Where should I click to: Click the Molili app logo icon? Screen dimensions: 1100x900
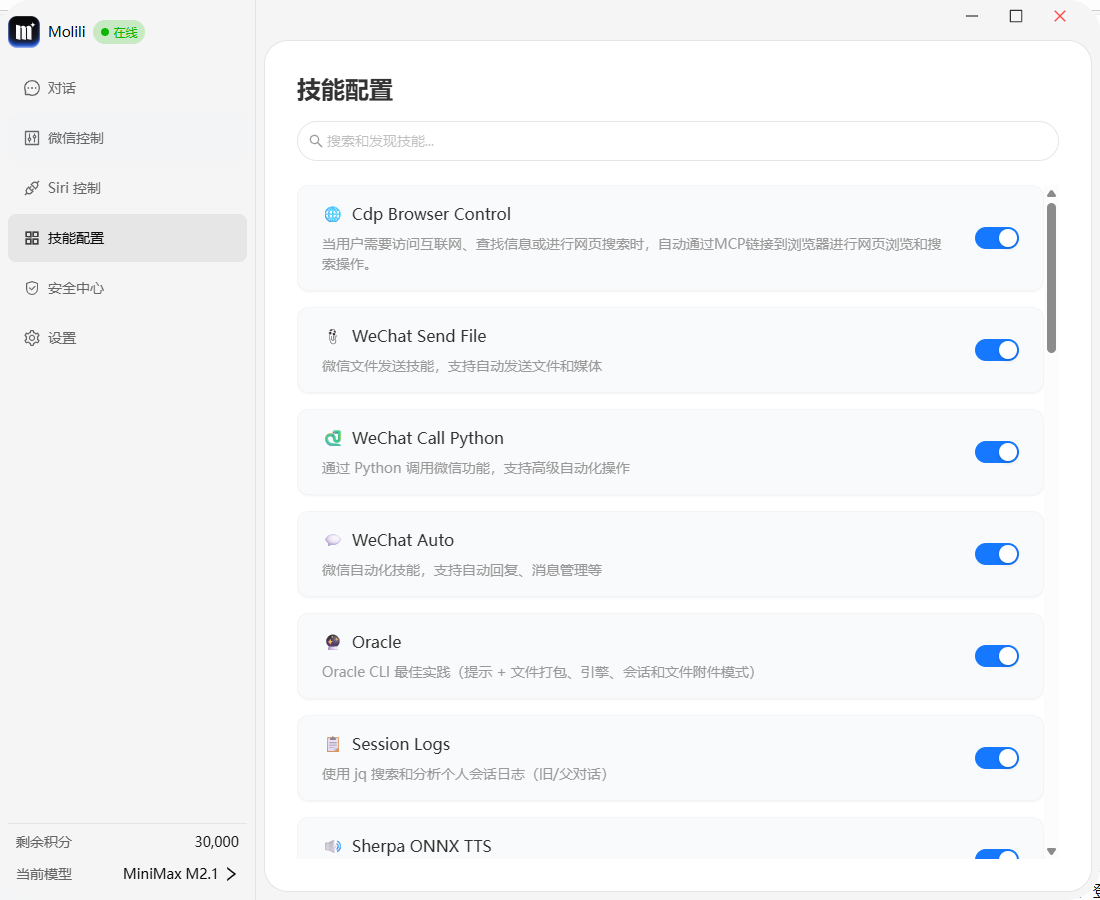click(x=24, y=32)
